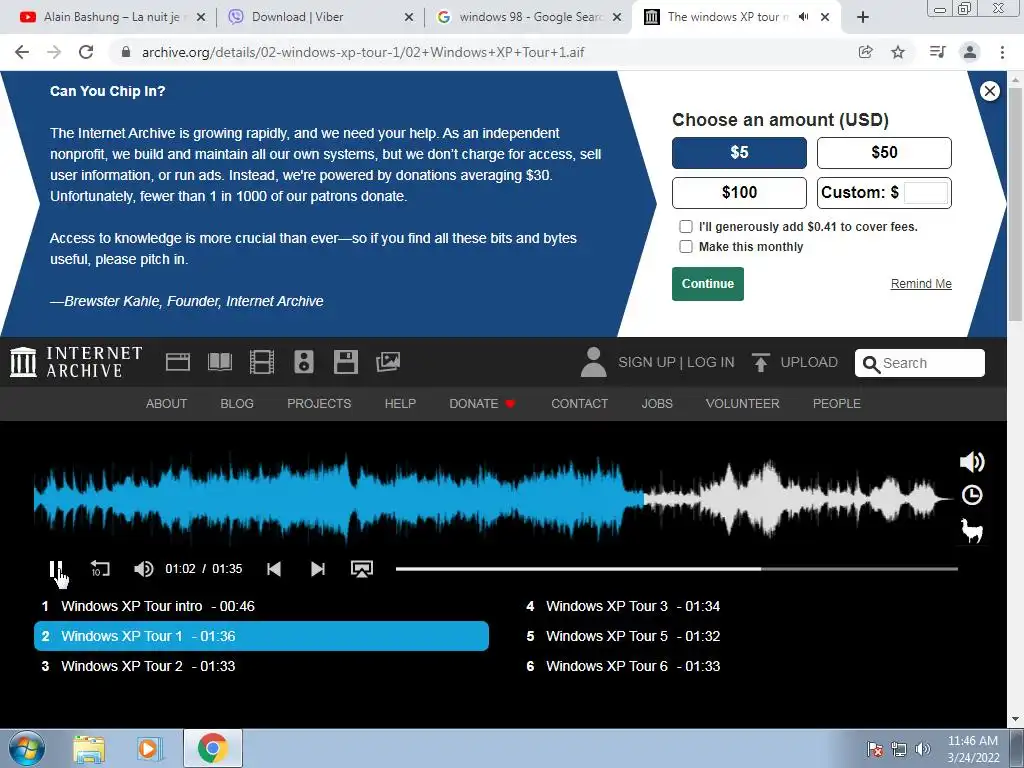Select the $5 donation amount
Image resolution: width=1024 pixels, height=768 pixels.
pyautogui.click(x=739, y=153)
